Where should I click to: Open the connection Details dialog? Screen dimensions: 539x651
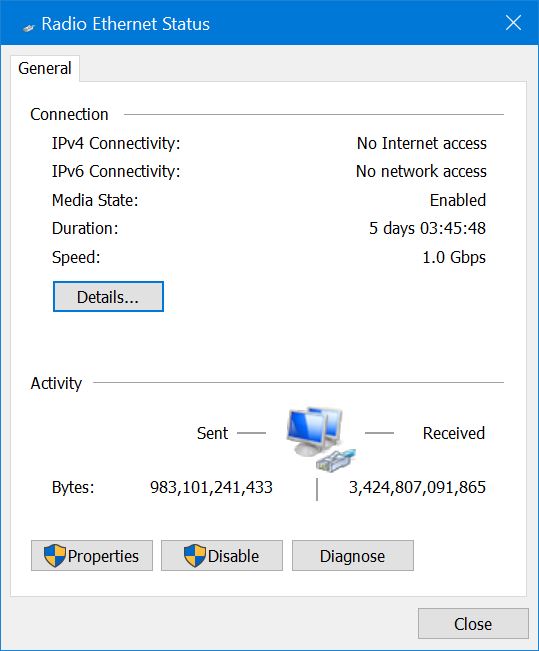108,296
